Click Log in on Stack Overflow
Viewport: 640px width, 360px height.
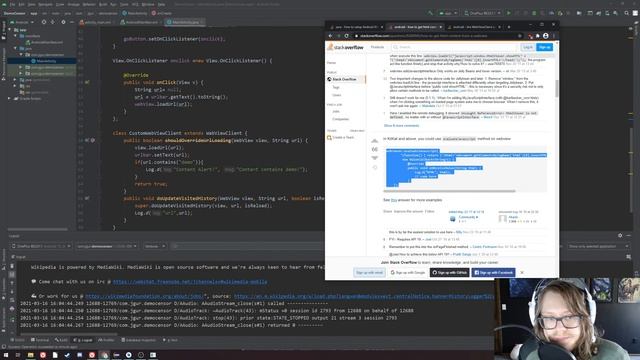pyautogui.click(x=528, y=47)
